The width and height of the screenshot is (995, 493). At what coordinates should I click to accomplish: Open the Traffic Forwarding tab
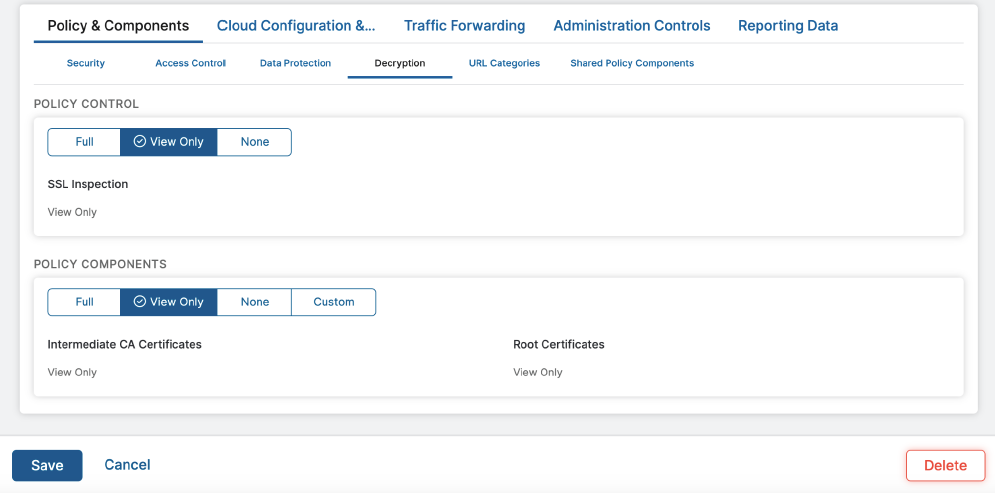click(x=464, y=26)
